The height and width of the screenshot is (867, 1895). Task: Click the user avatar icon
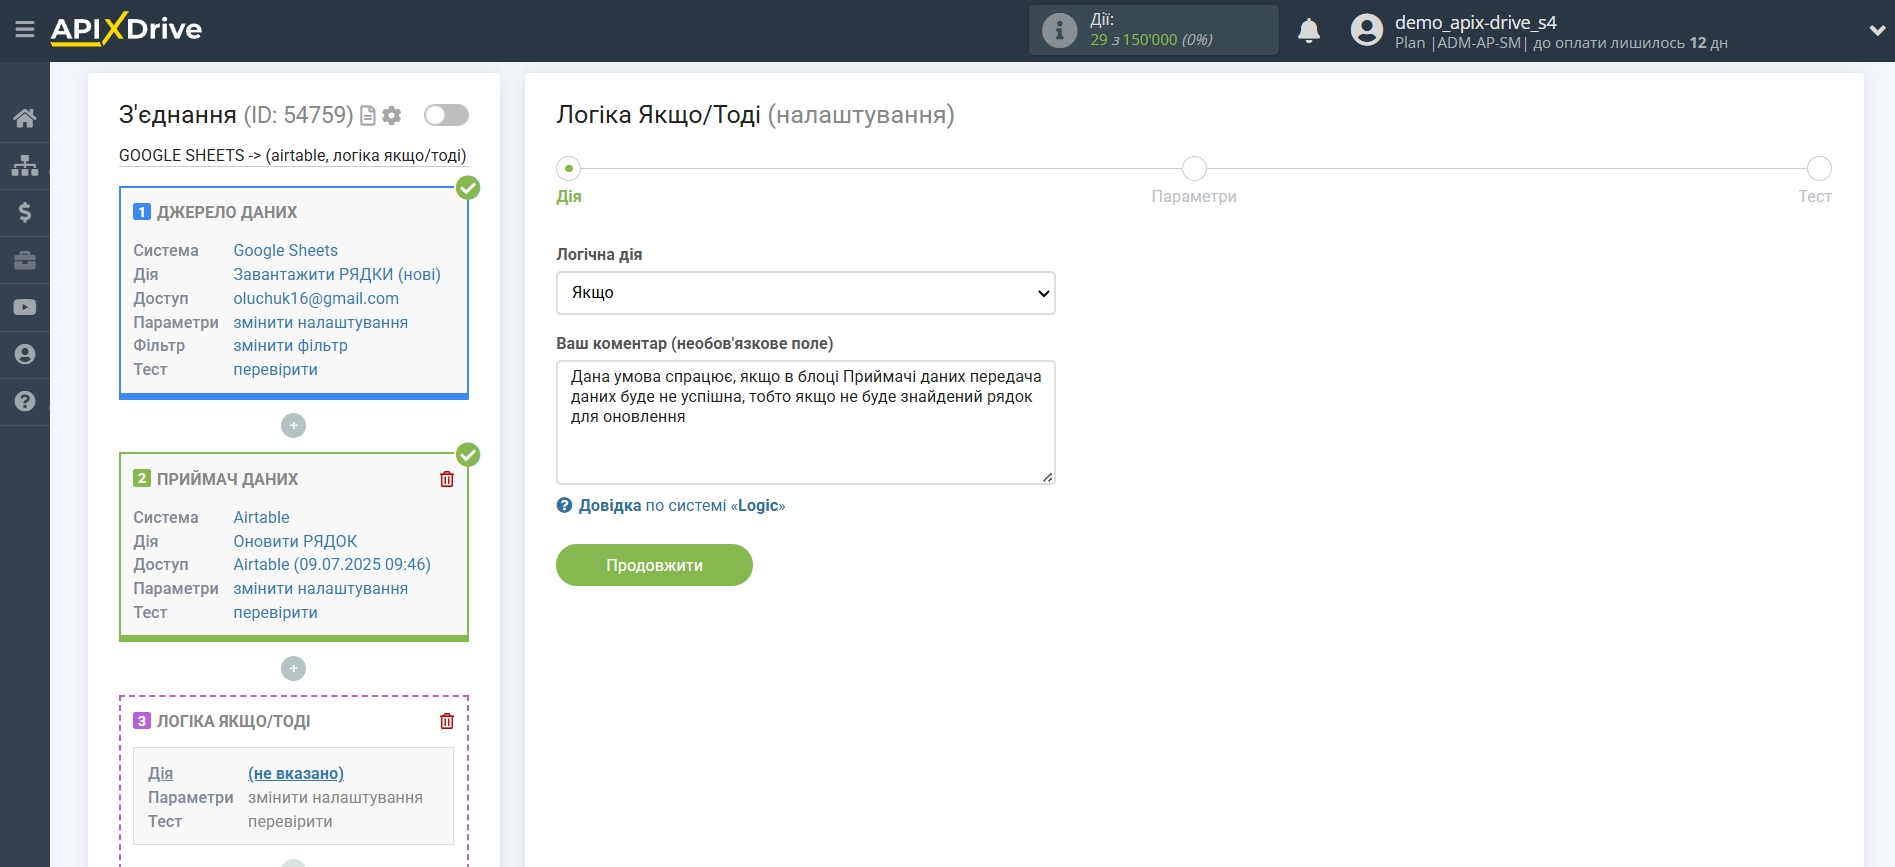point(1366,30)
